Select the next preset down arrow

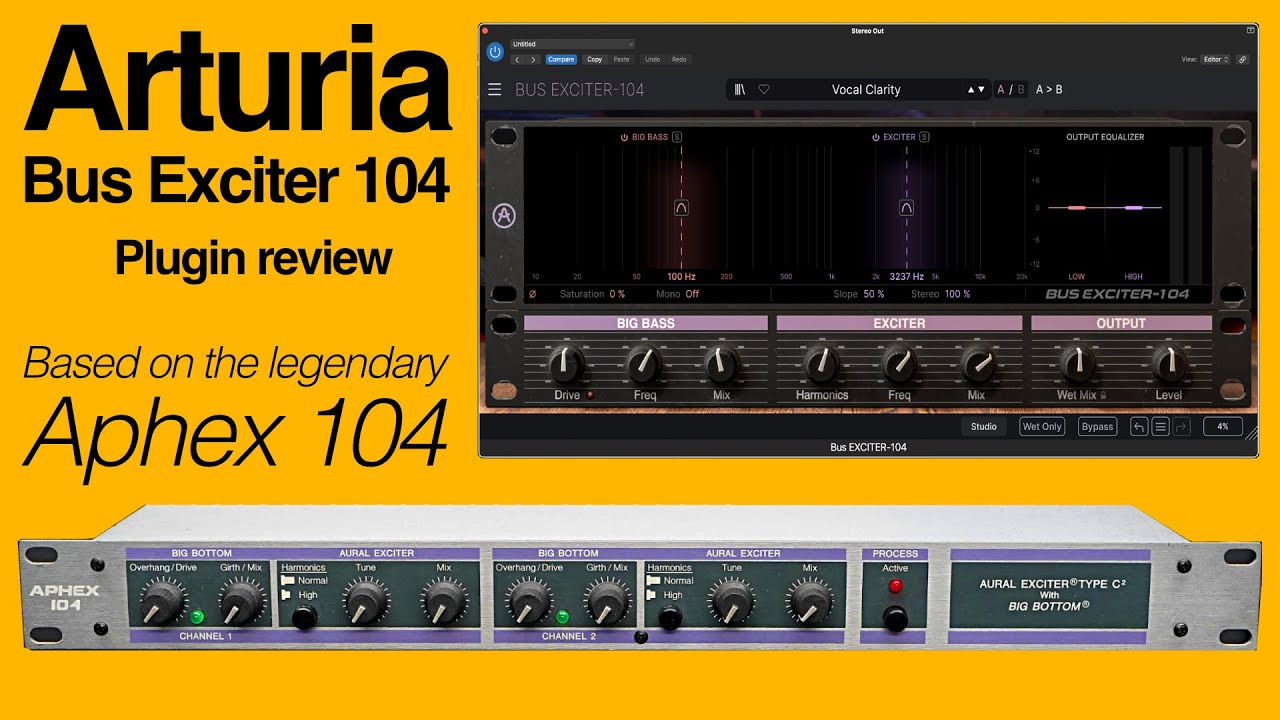click(x=980, y=89)
